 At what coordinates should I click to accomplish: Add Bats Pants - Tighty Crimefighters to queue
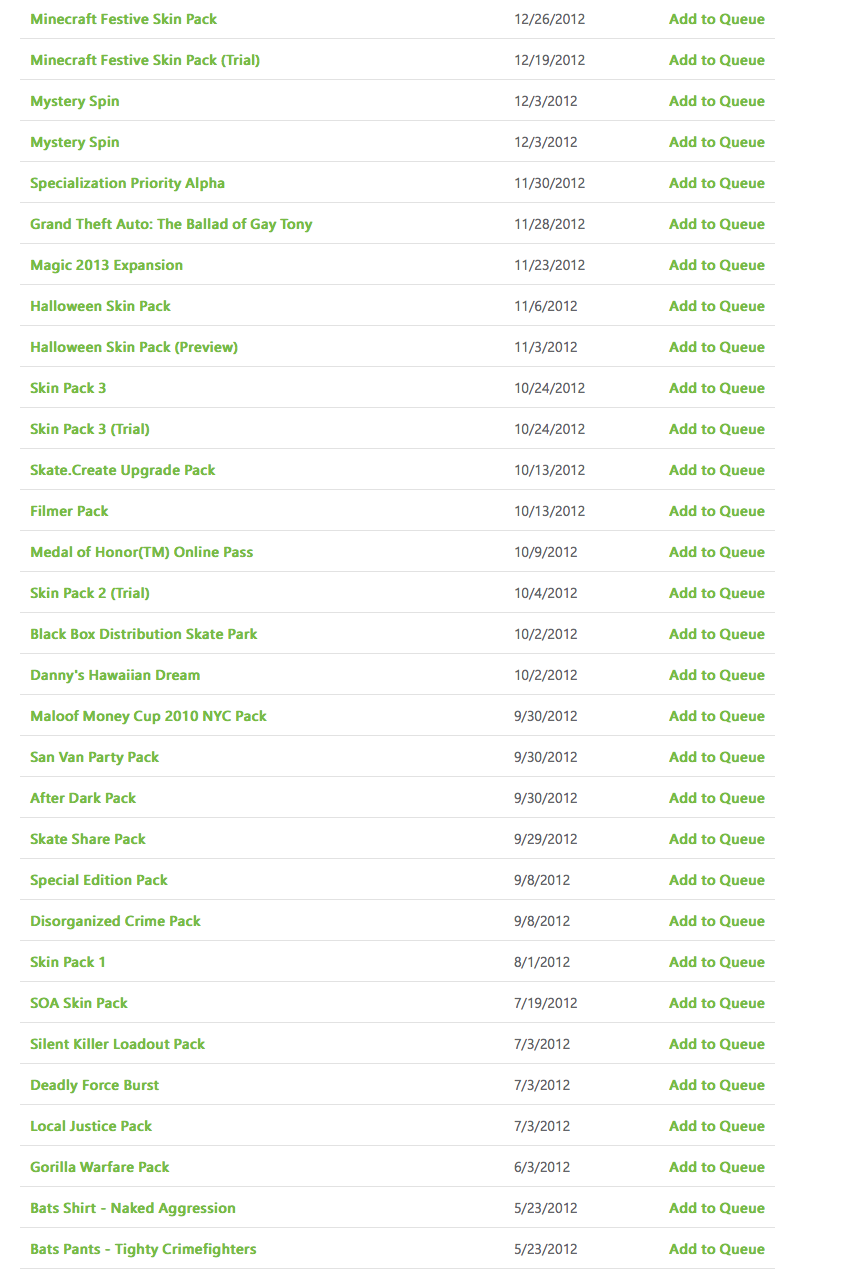pyautogui.click(x=717, y=1249)
